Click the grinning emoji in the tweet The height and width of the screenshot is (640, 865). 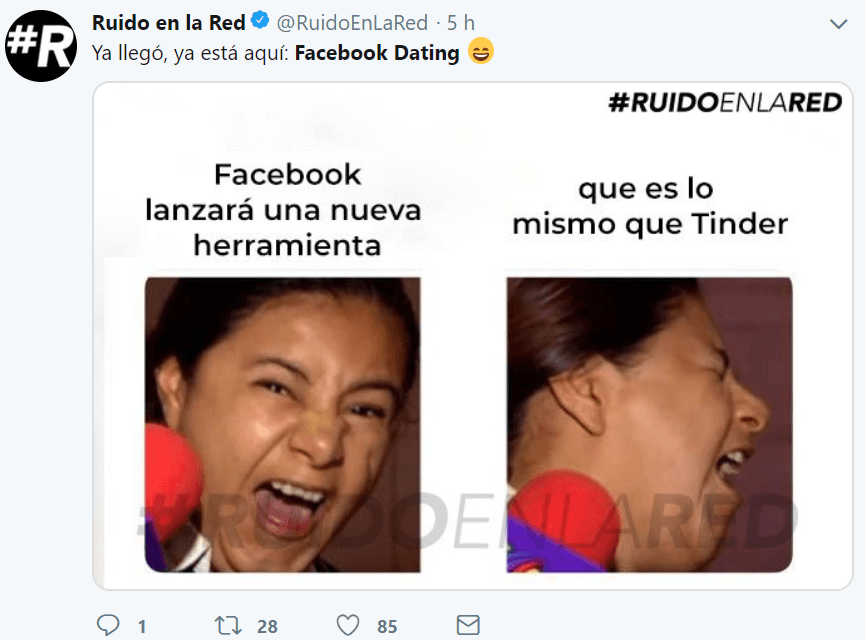[480, 51]
